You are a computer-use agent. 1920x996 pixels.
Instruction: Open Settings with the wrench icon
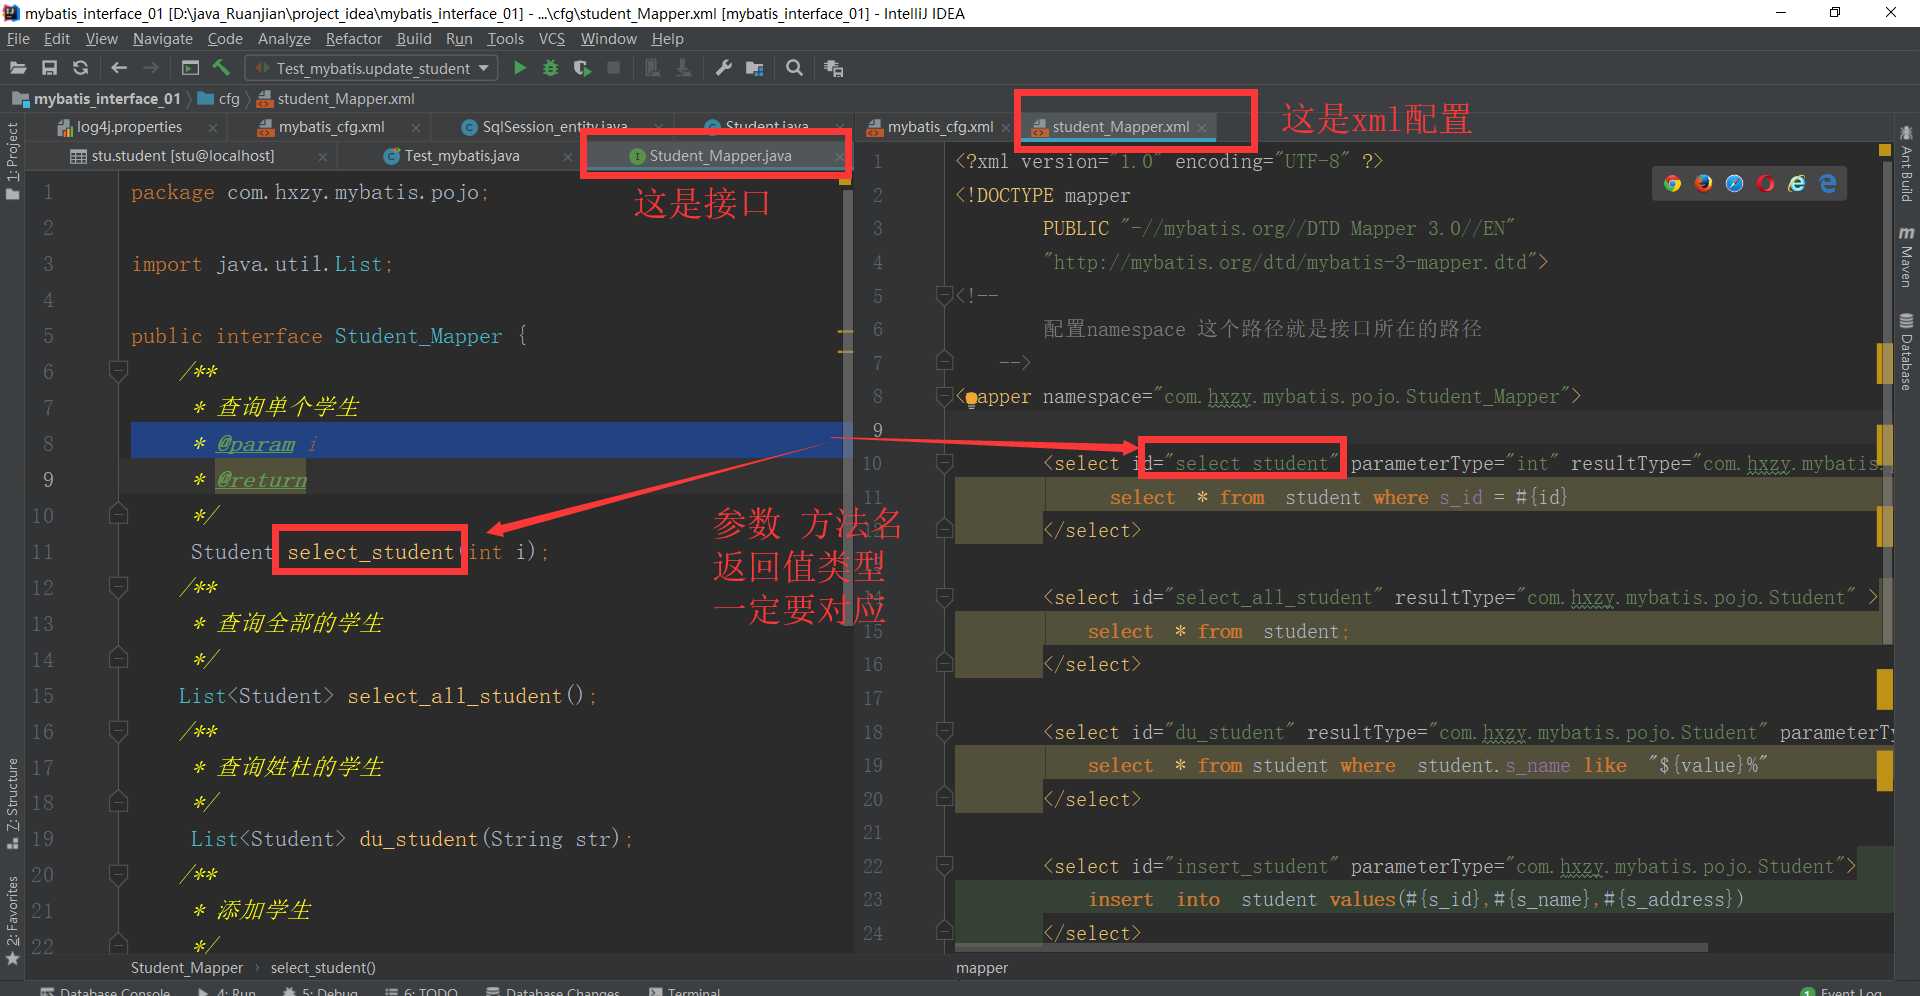click(x=723, y=68)
